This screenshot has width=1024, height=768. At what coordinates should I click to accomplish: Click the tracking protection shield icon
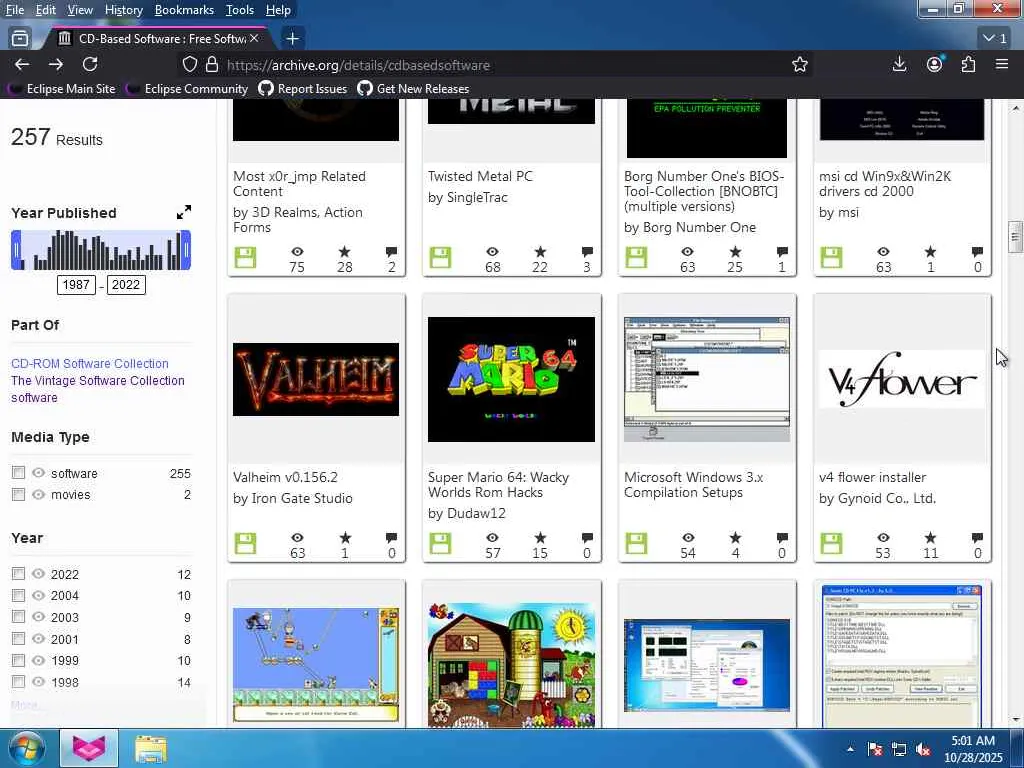pyautogui.click(x=189, y=64)
